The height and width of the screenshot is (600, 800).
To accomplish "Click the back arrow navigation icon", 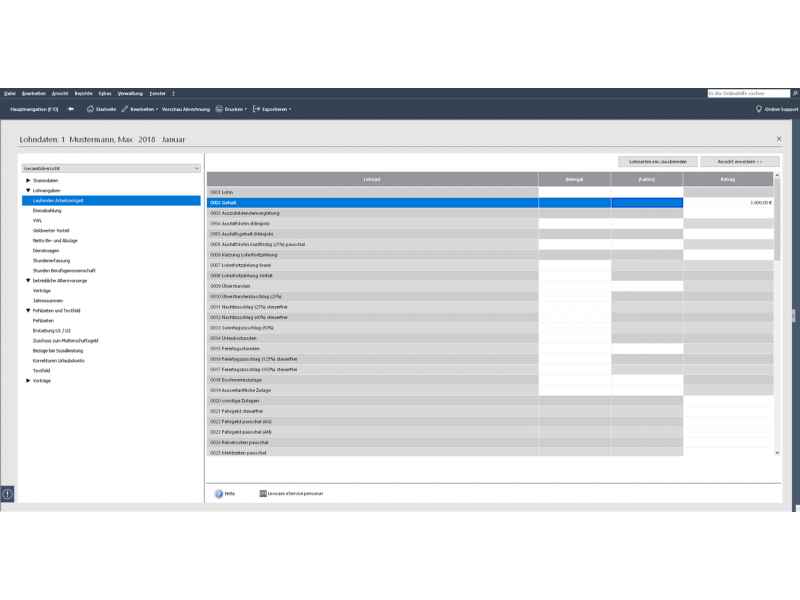I will coord(72,108).
